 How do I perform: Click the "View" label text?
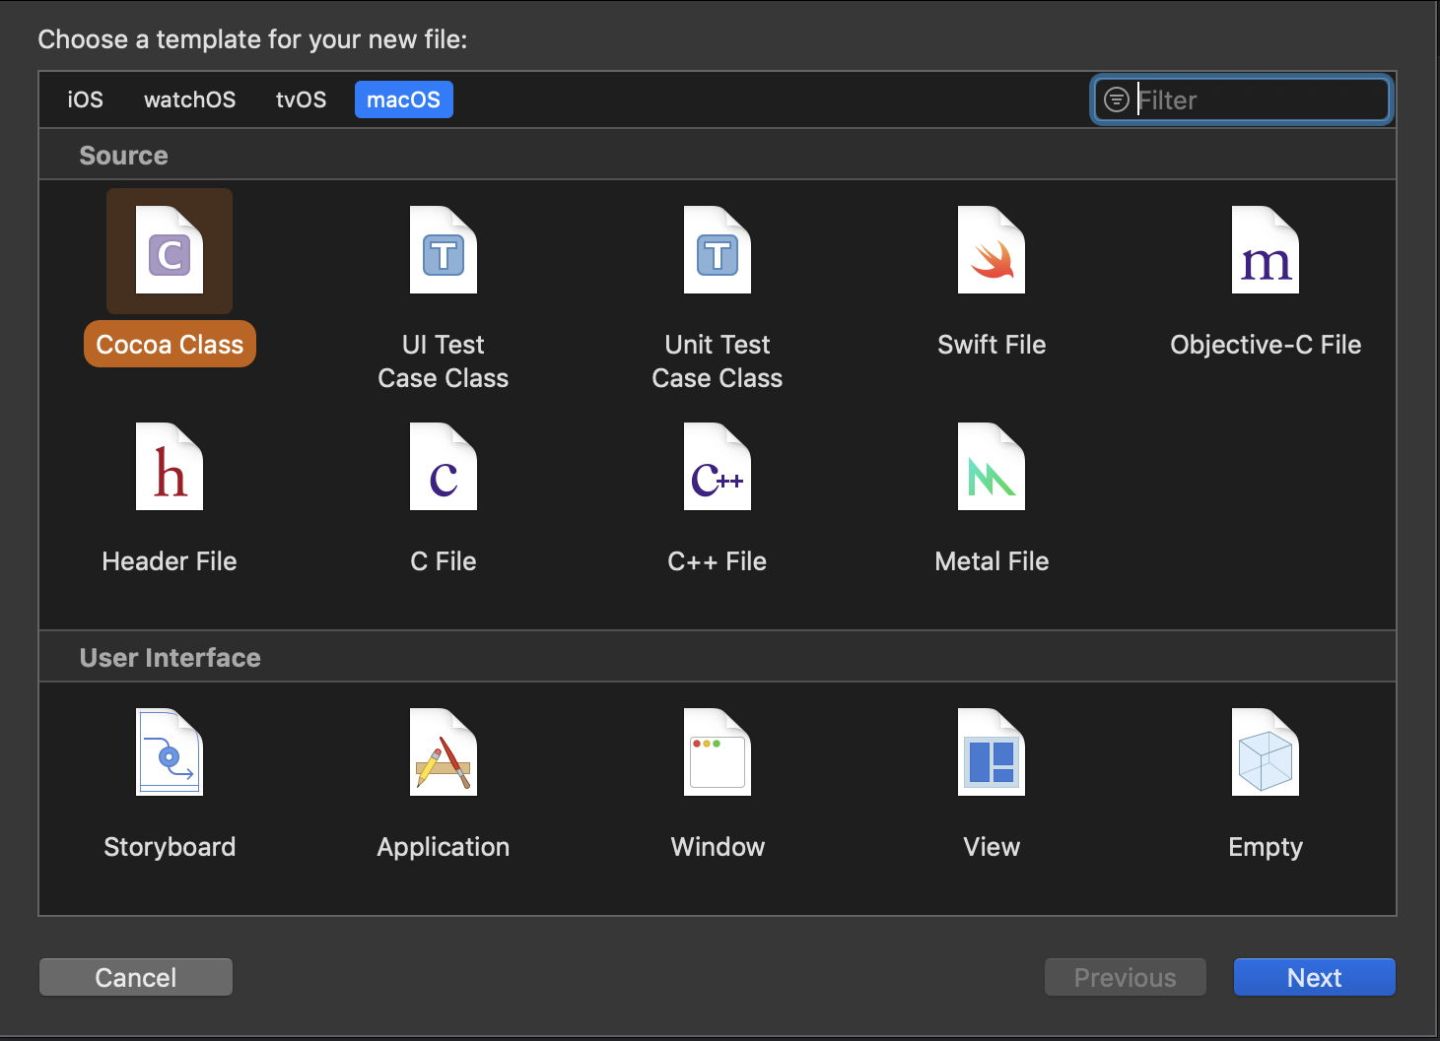(x=991, y=847)
